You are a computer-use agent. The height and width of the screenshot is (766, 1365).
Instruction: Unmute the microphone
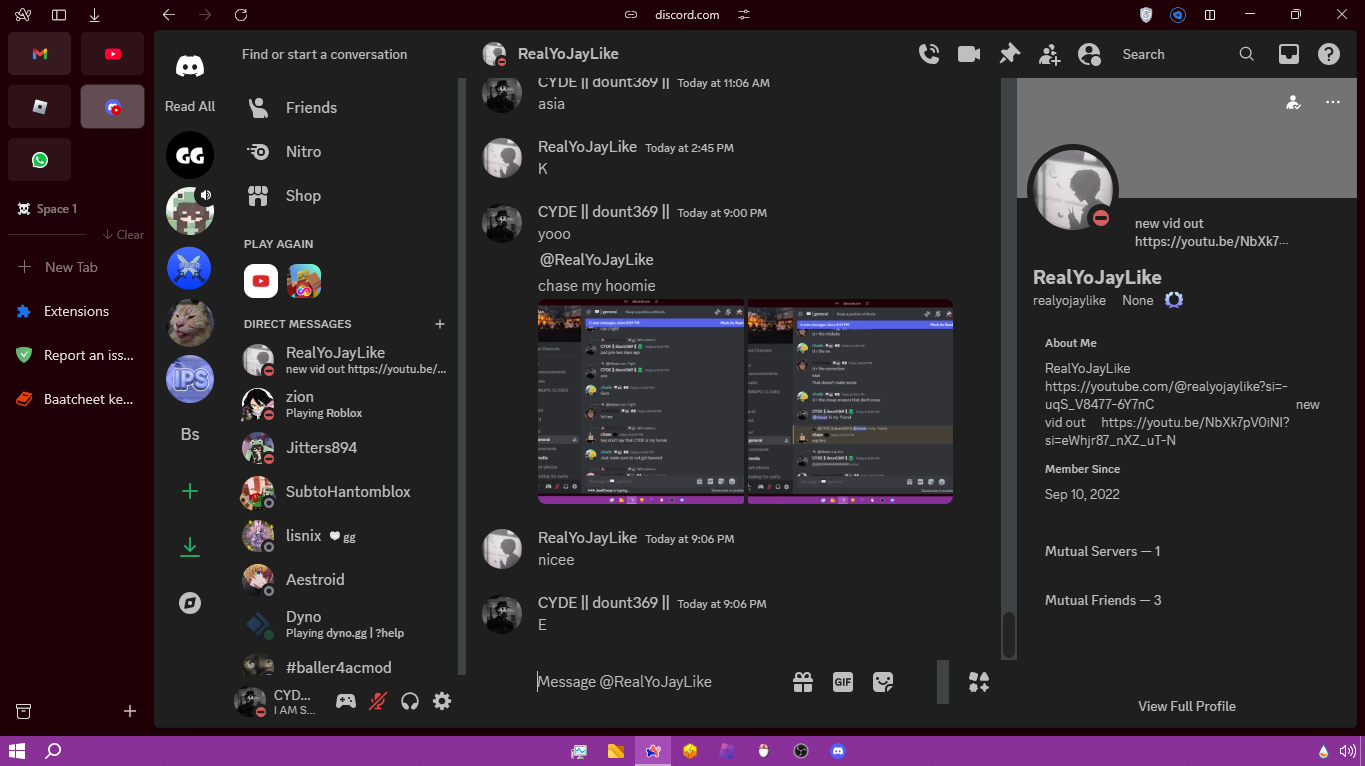point(377,702)
